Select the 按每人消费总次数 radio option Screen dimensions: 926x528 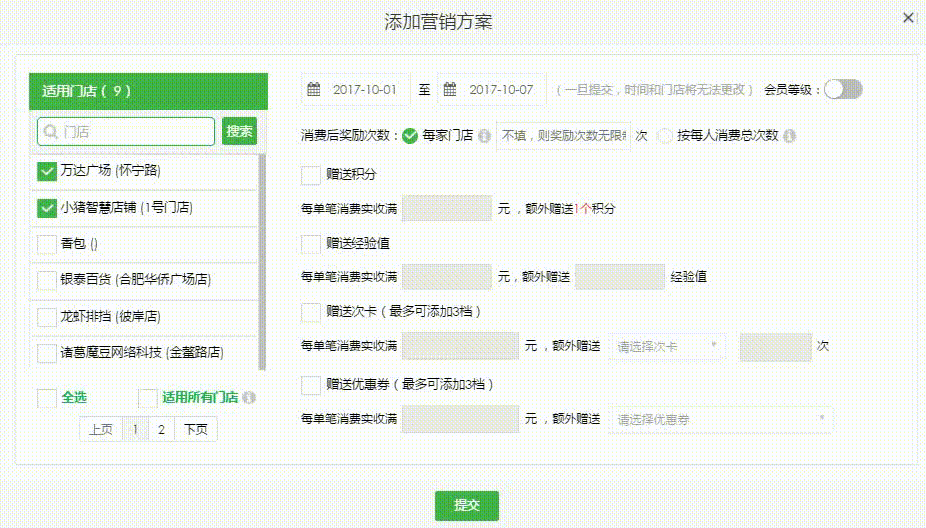(x=665, y=136)
